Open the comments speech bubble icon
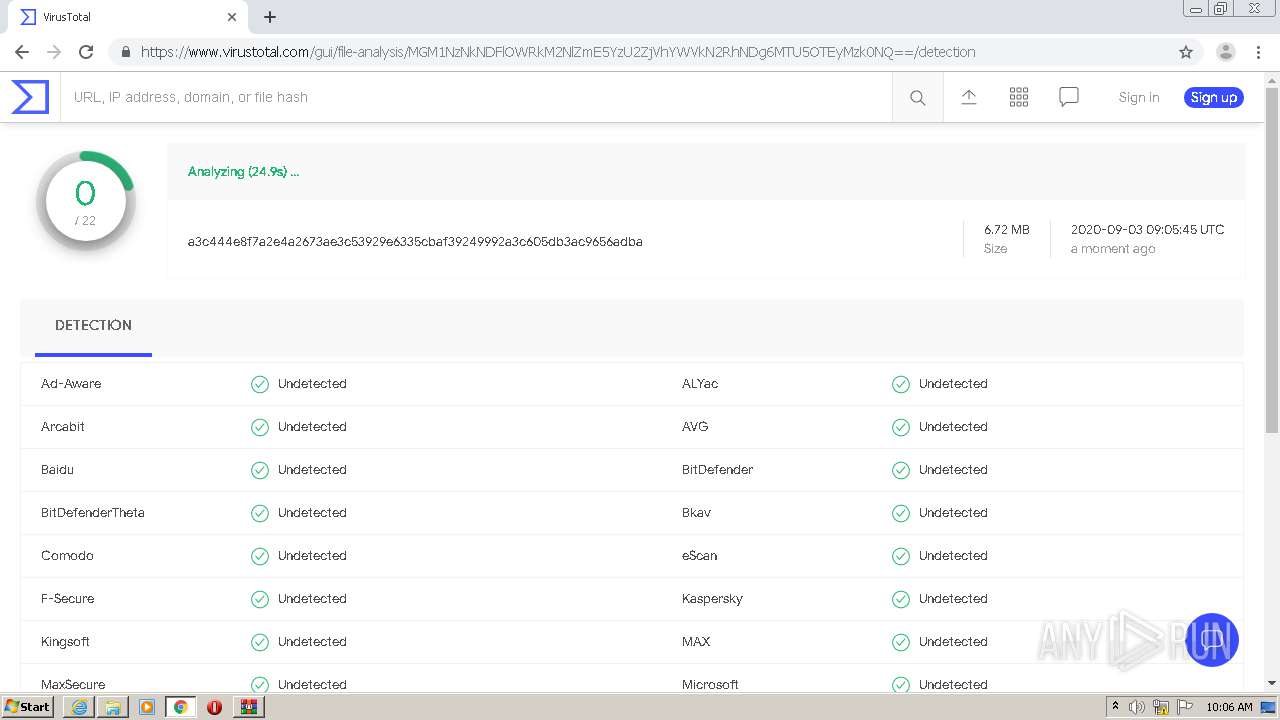The height and width of the screenshot is (720, 1280). pos(1069,97)
